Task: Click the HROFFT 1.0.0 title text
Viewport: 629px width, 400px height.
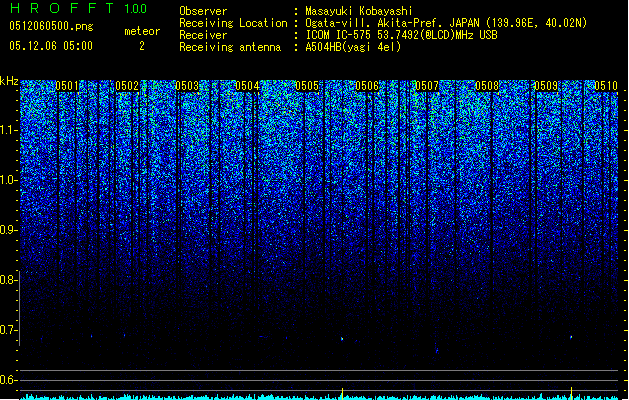Action: [78, 8]
